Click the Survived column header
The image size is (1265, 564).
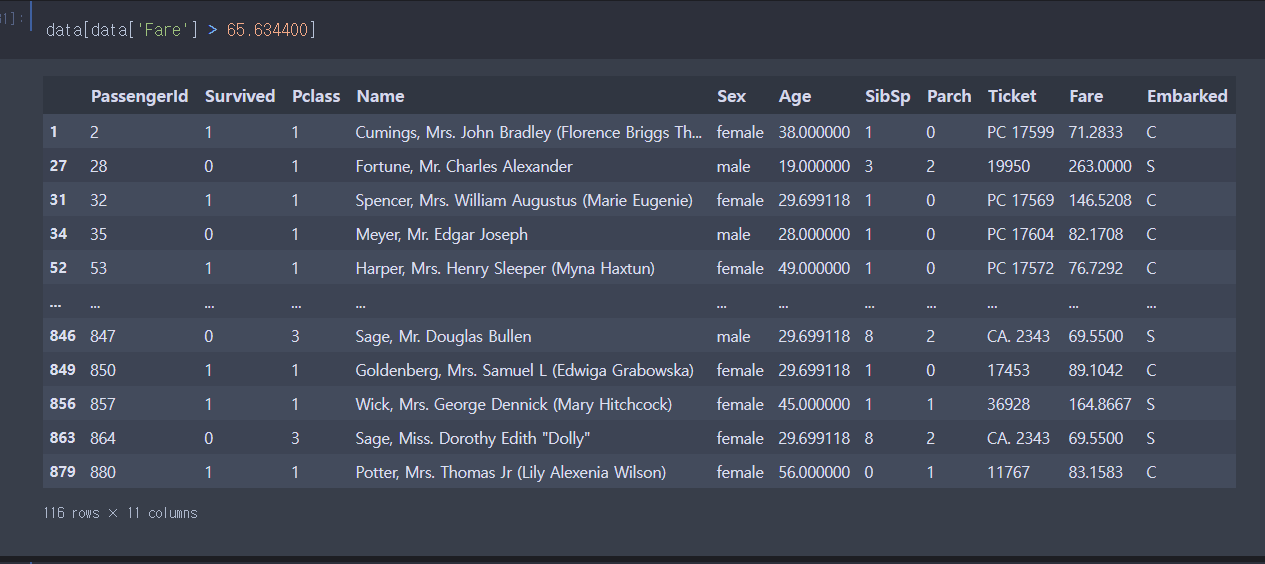click(x=240, y=96)
